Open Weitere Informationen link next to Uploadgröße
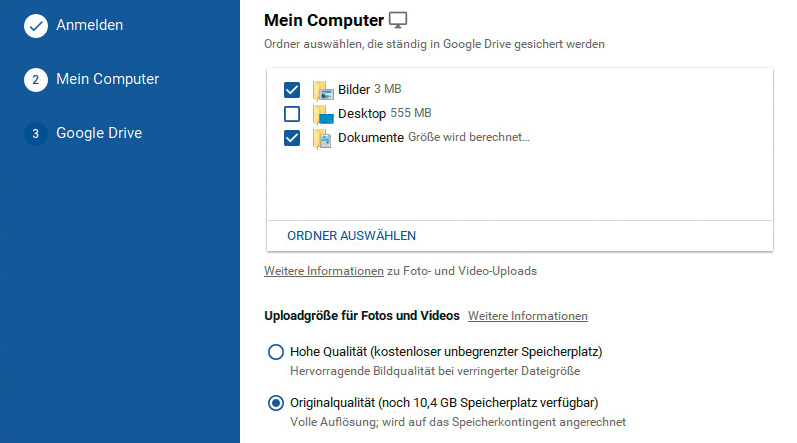 coord(527,316)
